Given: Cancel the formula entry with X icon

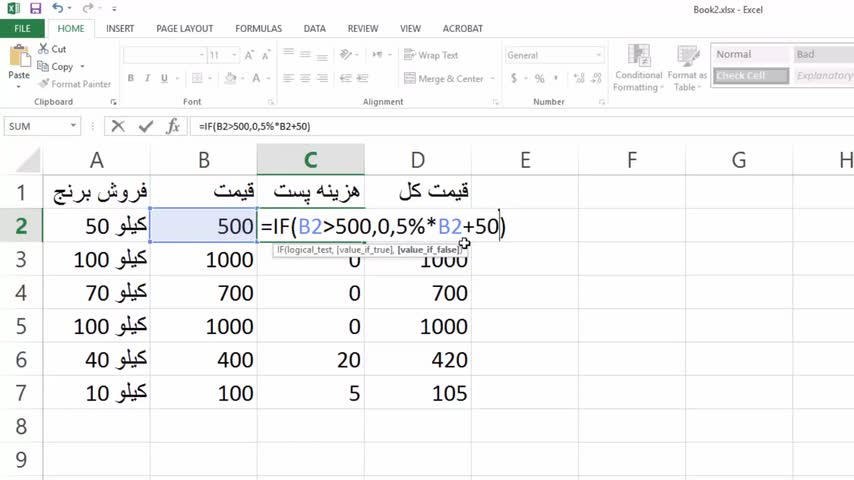Looking at the screenshot, I should [x=118, y=126].
